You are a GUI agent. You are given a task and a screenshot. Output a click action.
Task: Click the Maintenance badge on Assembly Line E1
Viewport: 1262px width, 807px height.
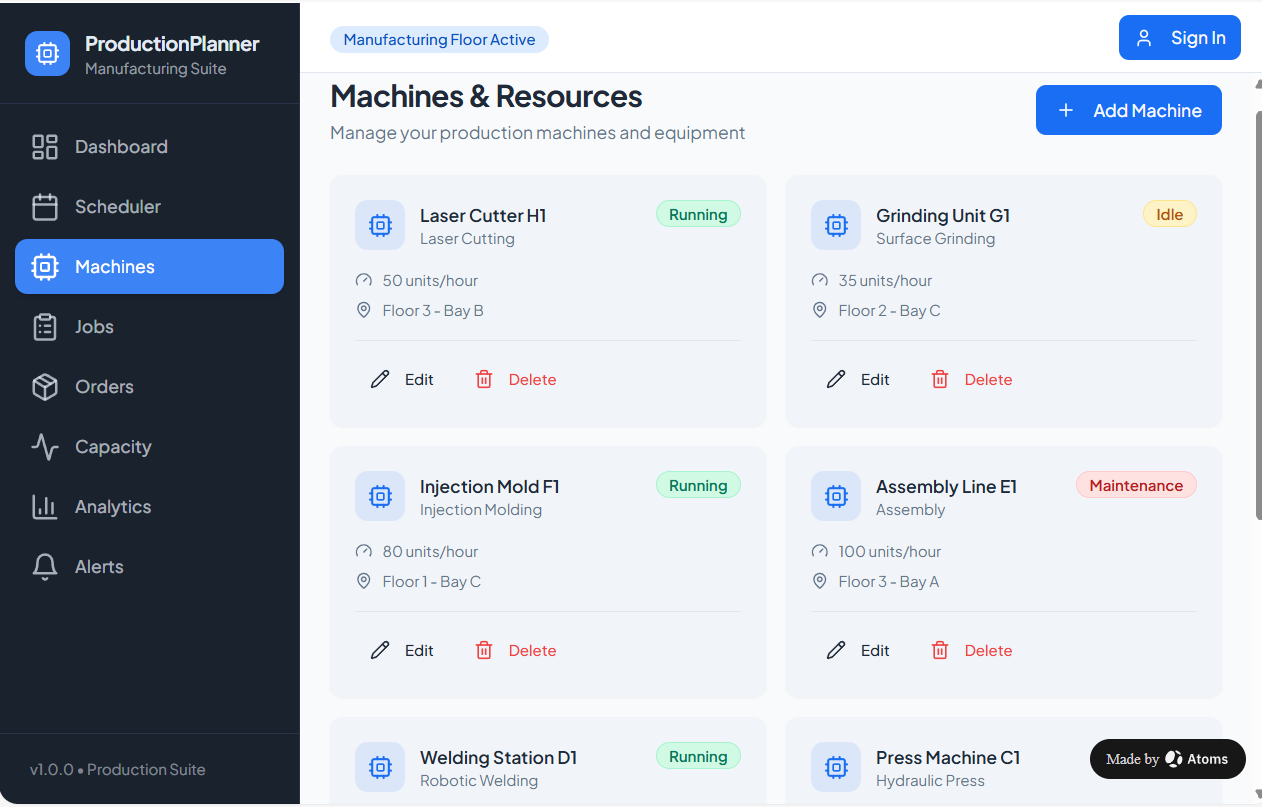(1136, 485)
